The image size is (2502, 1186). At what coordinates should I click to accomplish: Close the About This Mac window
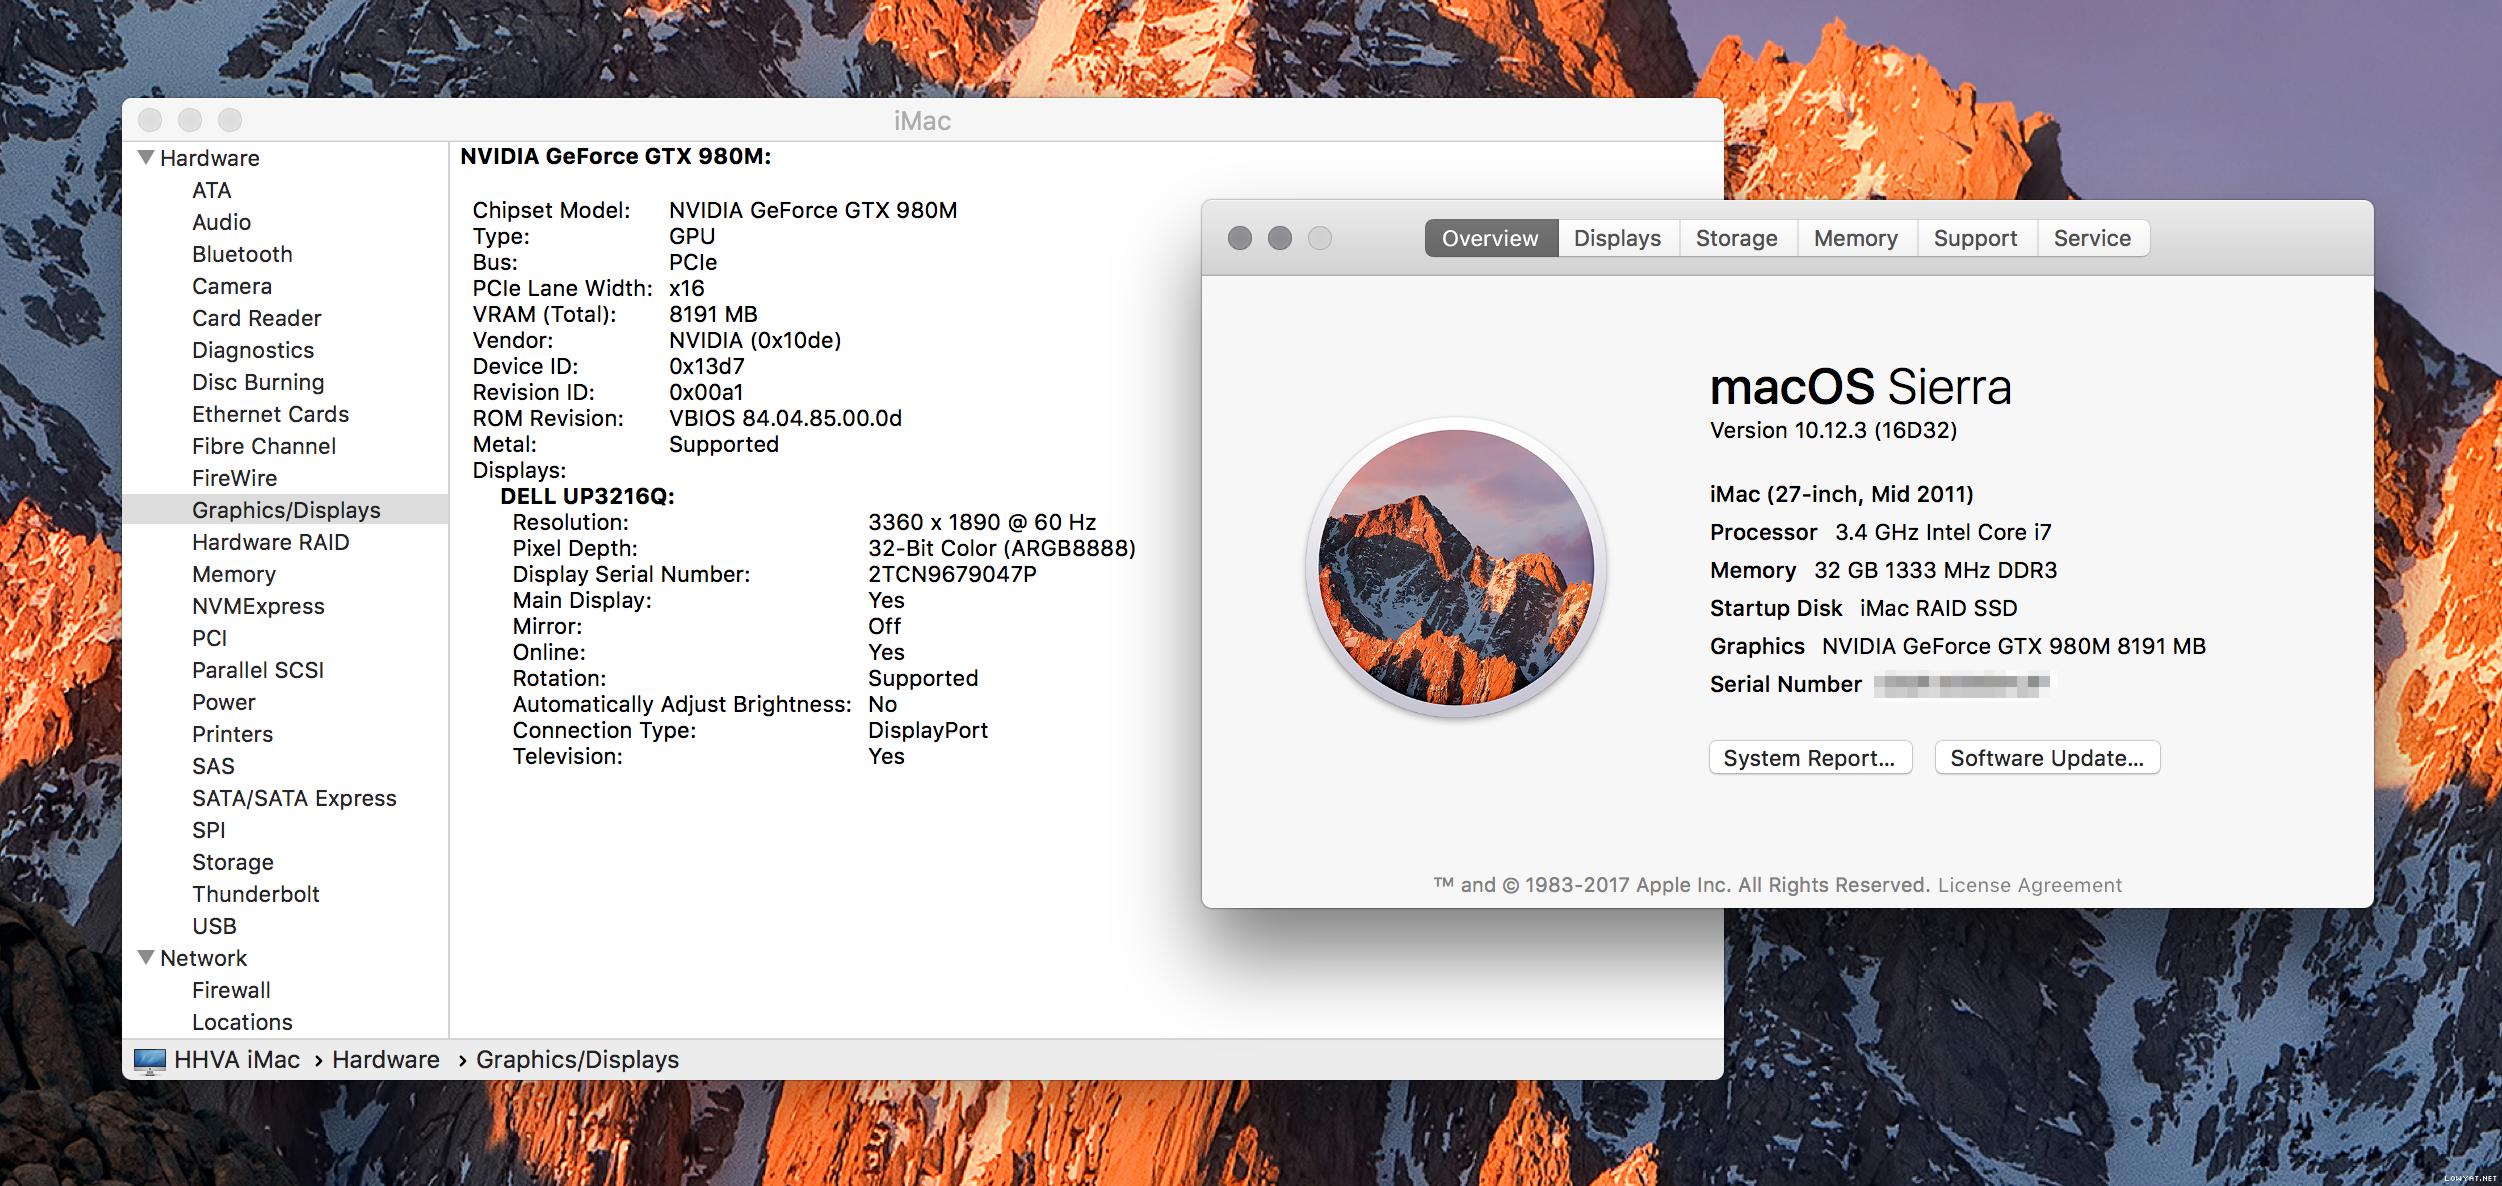point(1240,238)
